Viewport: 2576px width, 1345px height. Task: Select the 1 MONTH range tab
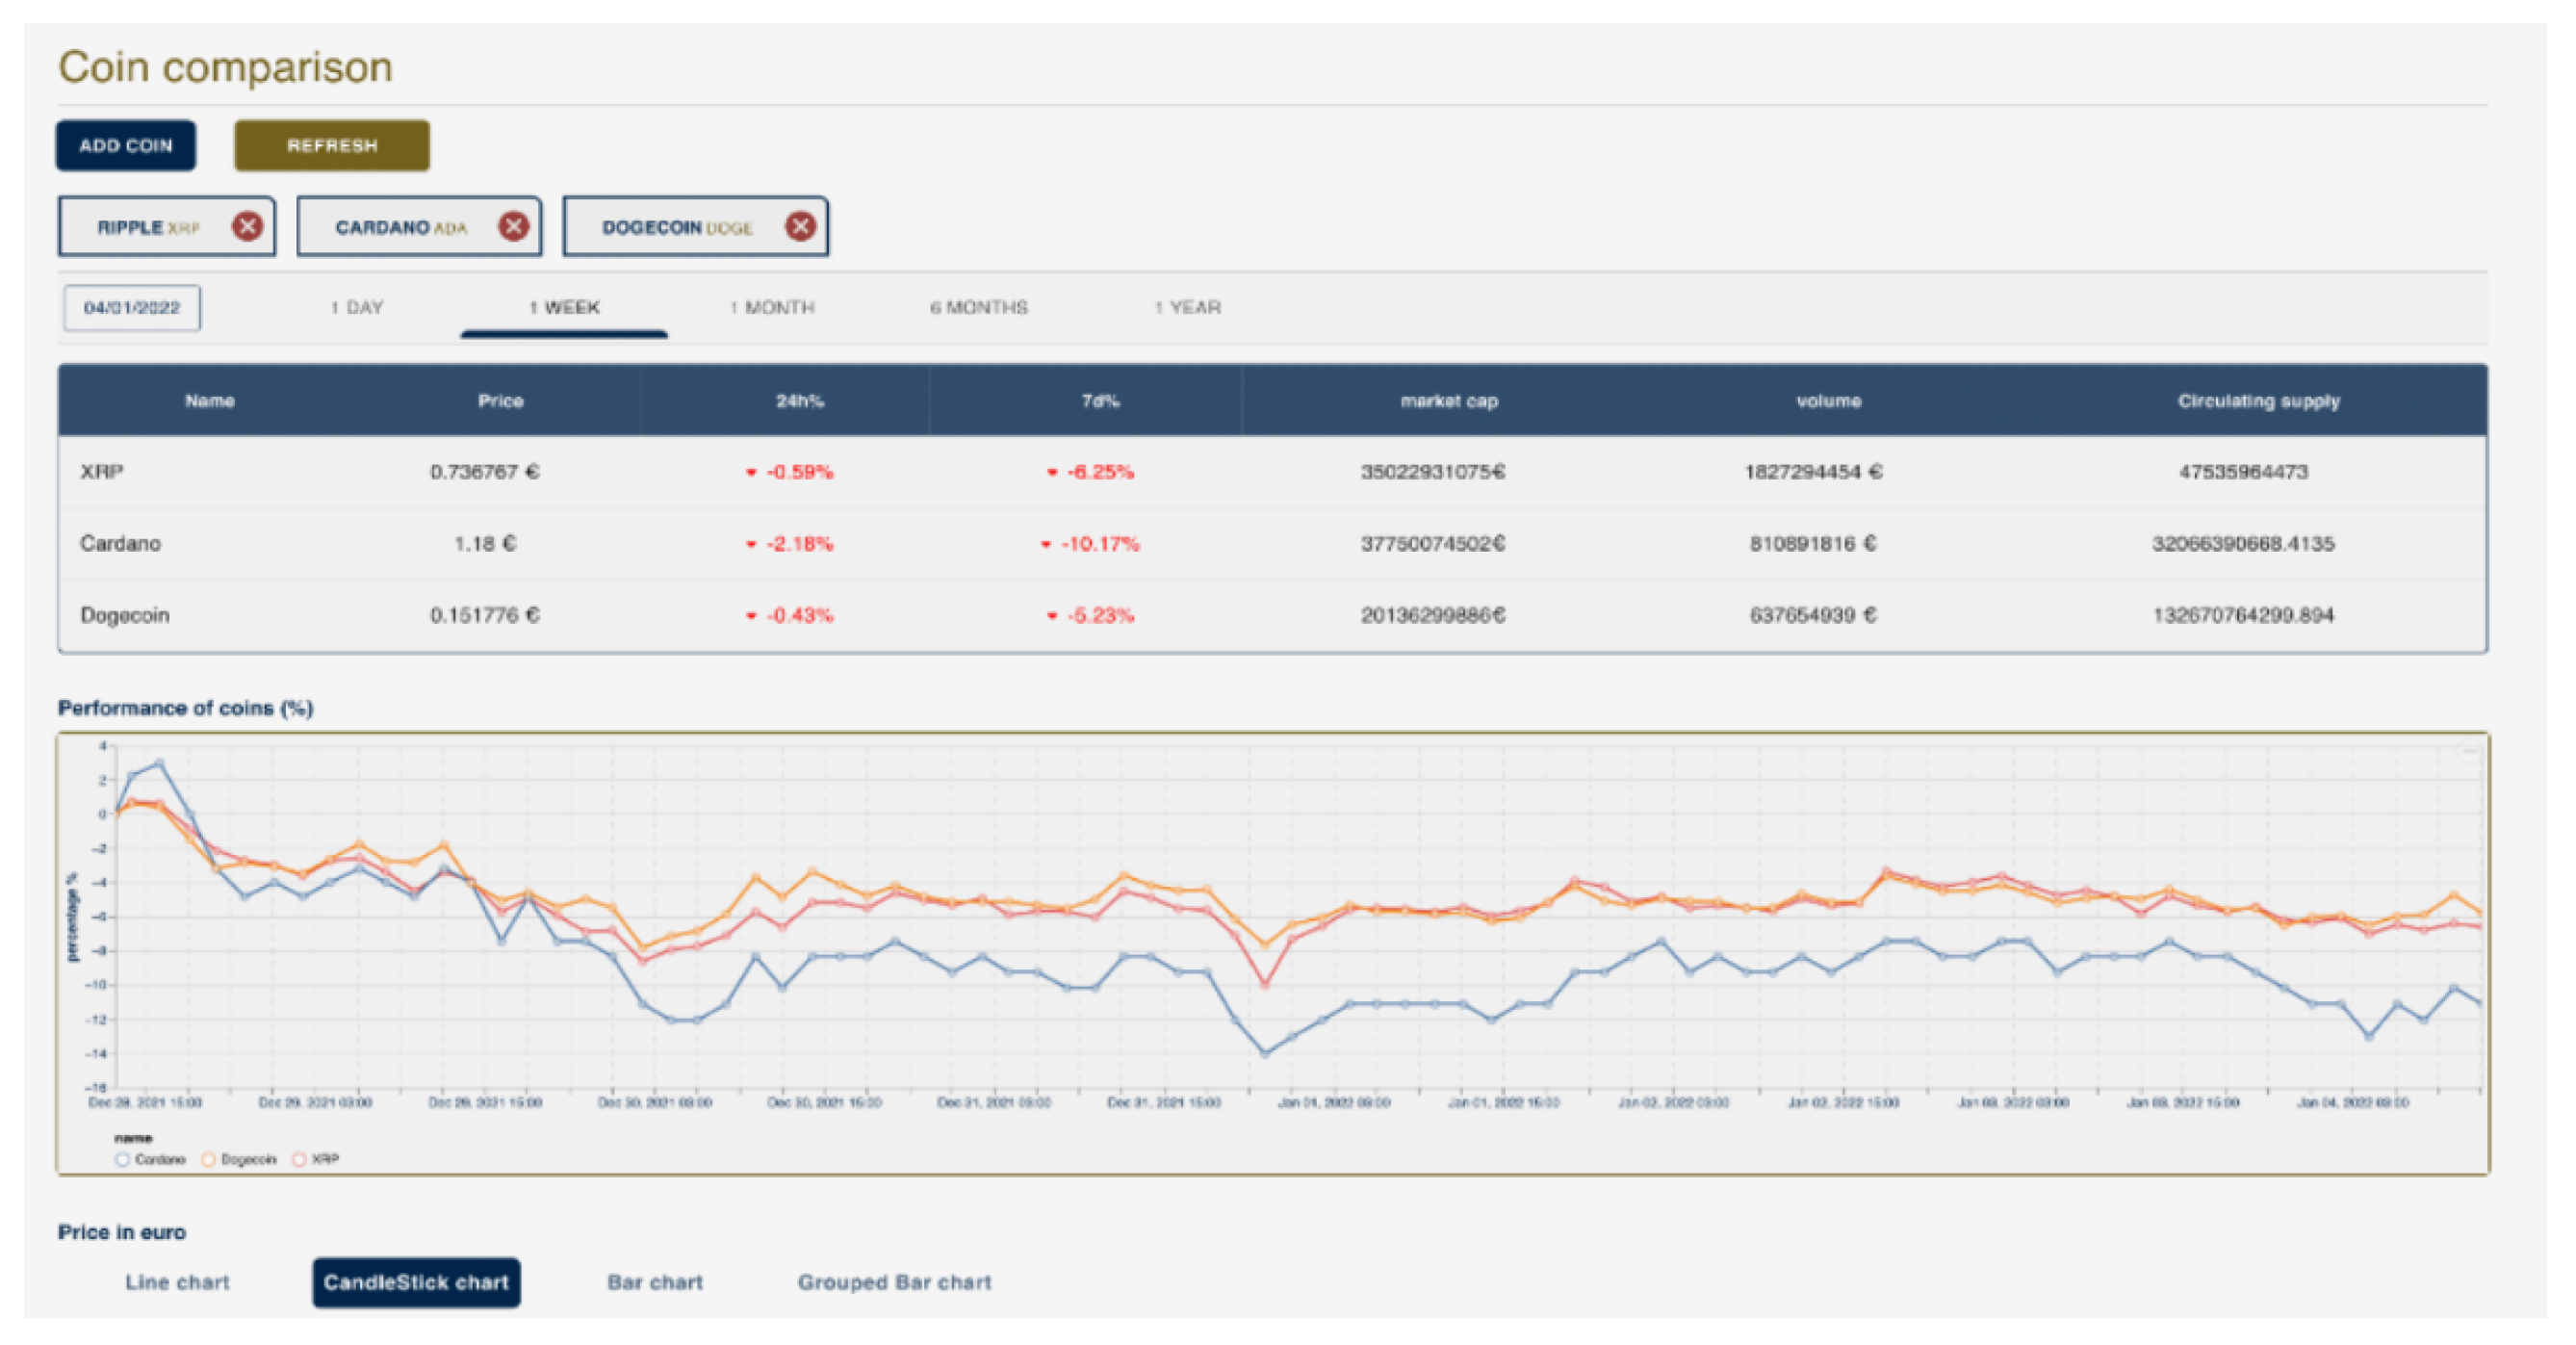[x=772, y=308]
